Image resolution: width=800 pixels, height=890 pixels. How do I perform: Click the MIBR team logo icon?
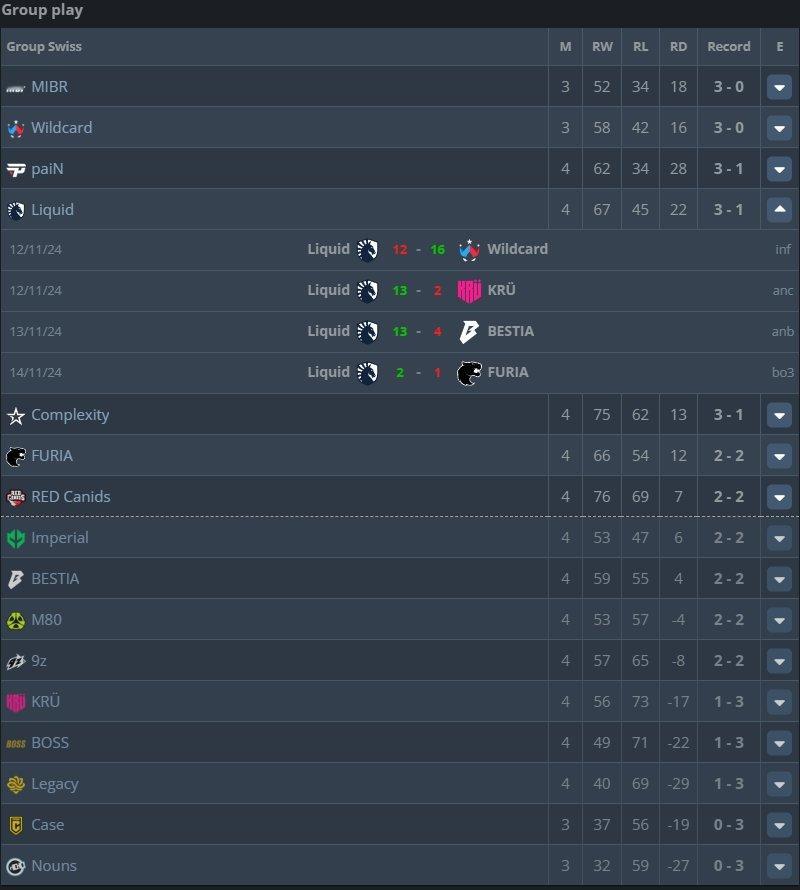[x=15, y=88]
